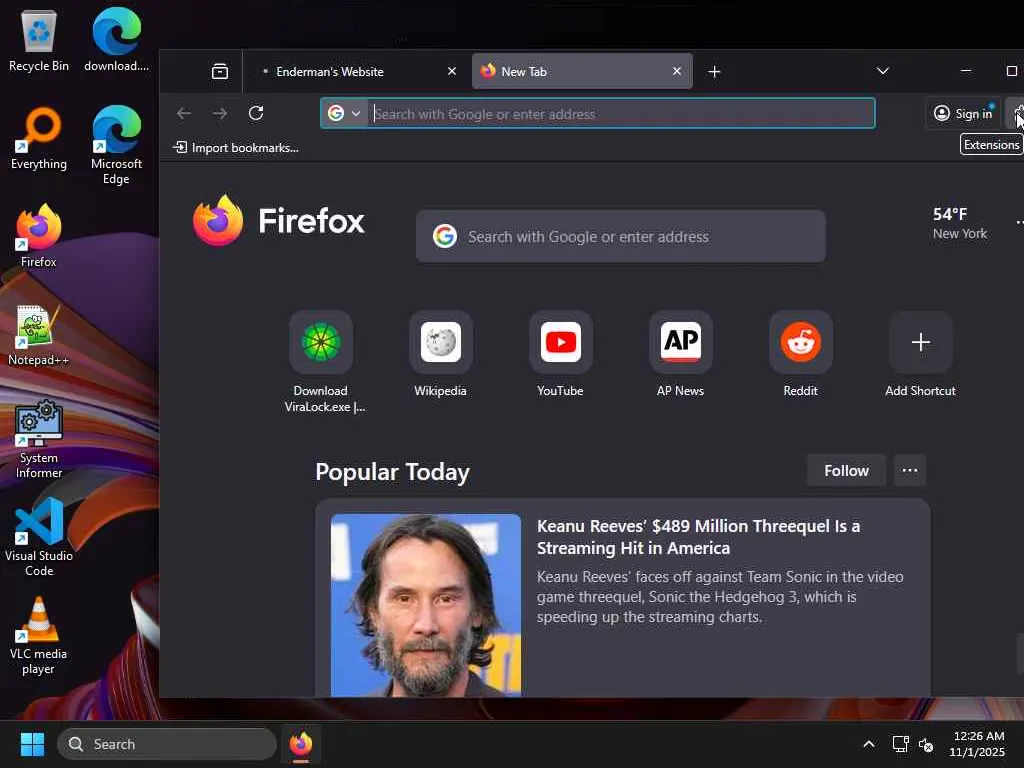Minimize the Firefox window

pyautogui.click(x=966, y=71)
